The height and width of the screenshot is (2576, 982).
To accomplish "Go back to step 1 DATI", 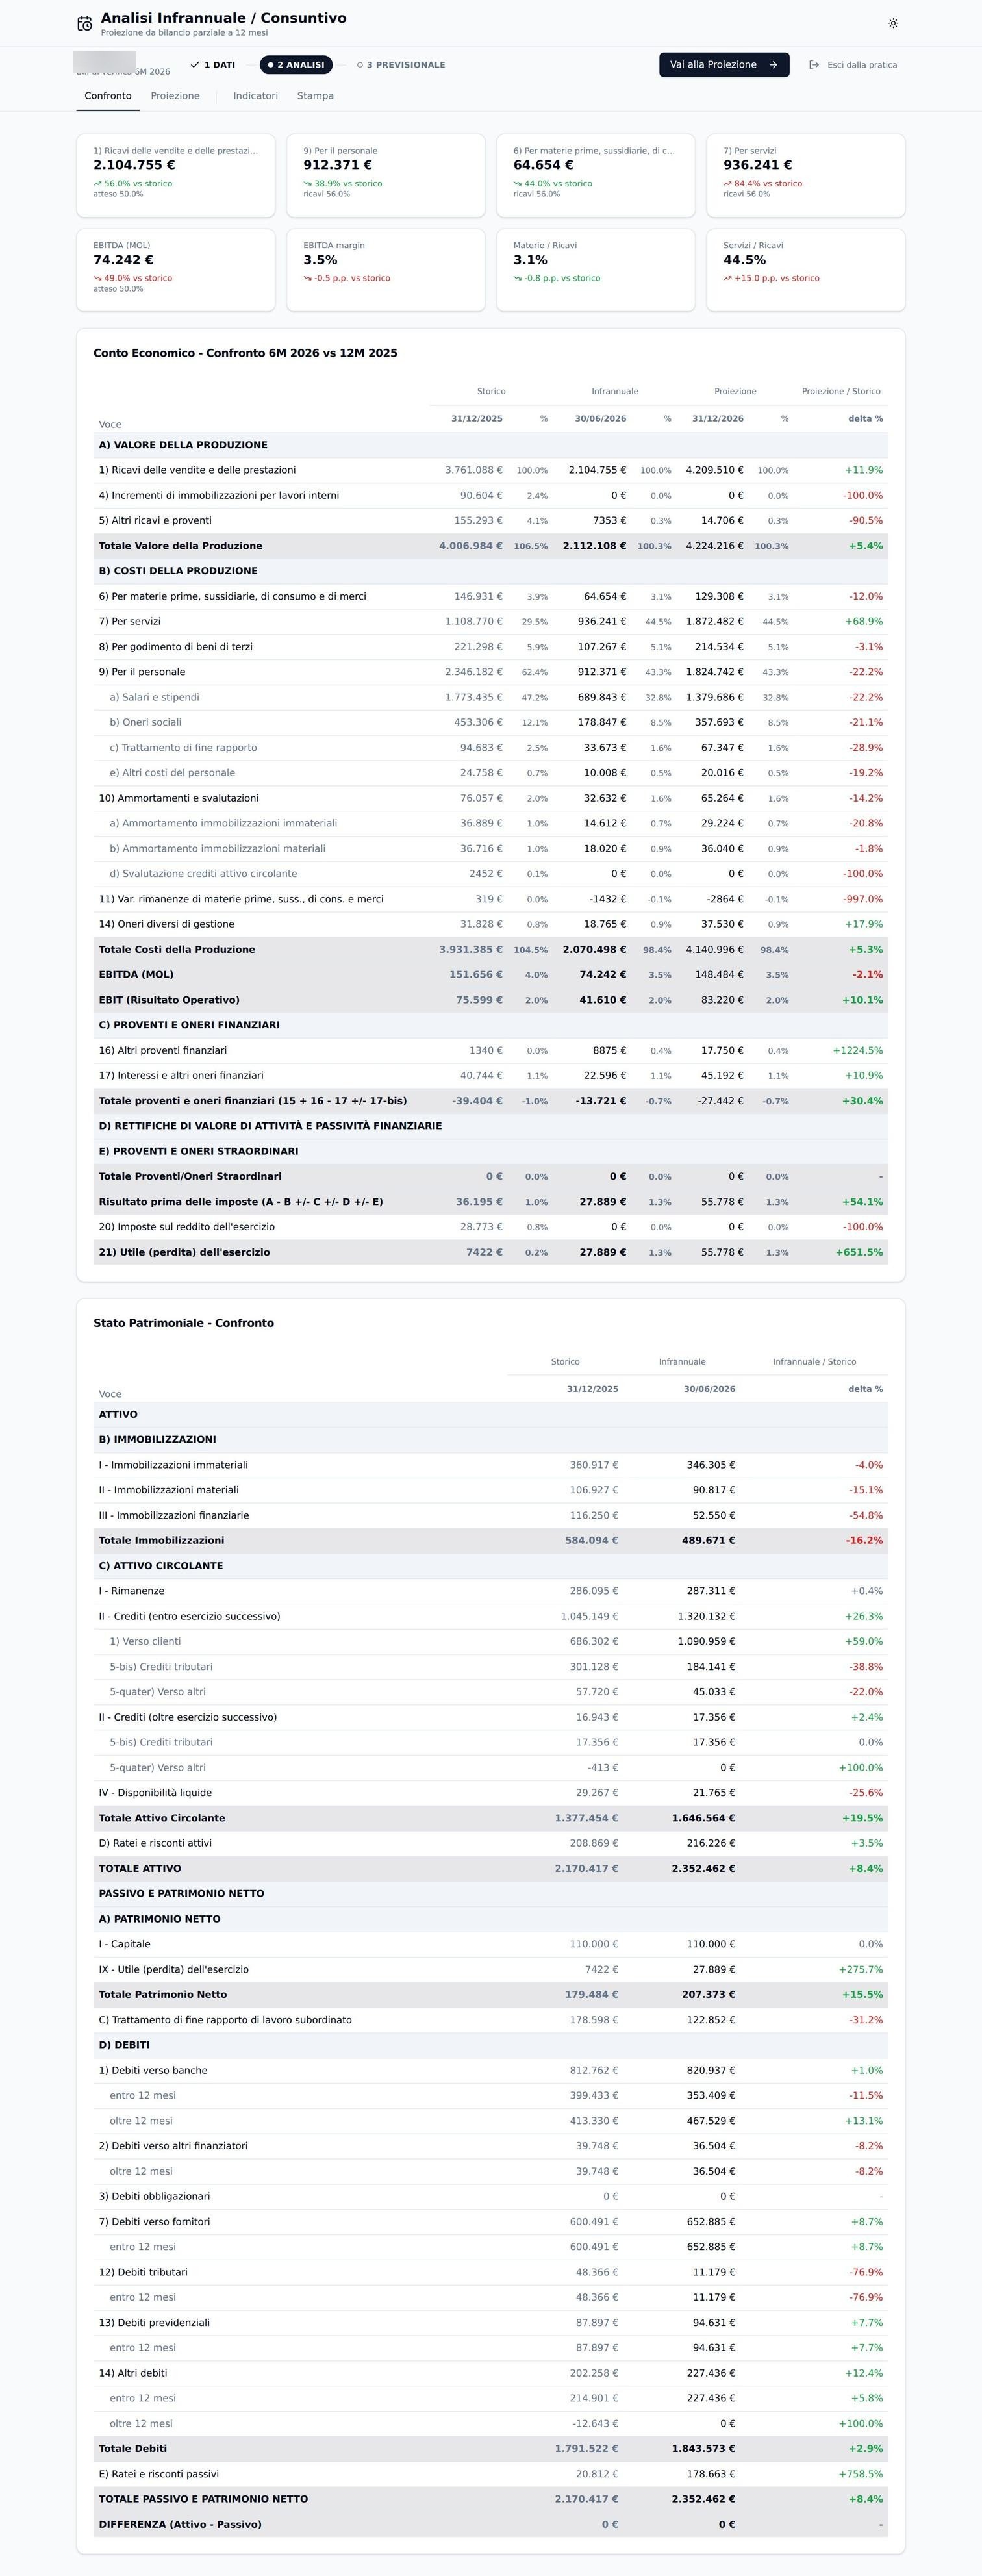I will pyautogui.click(x=213, y=65).
